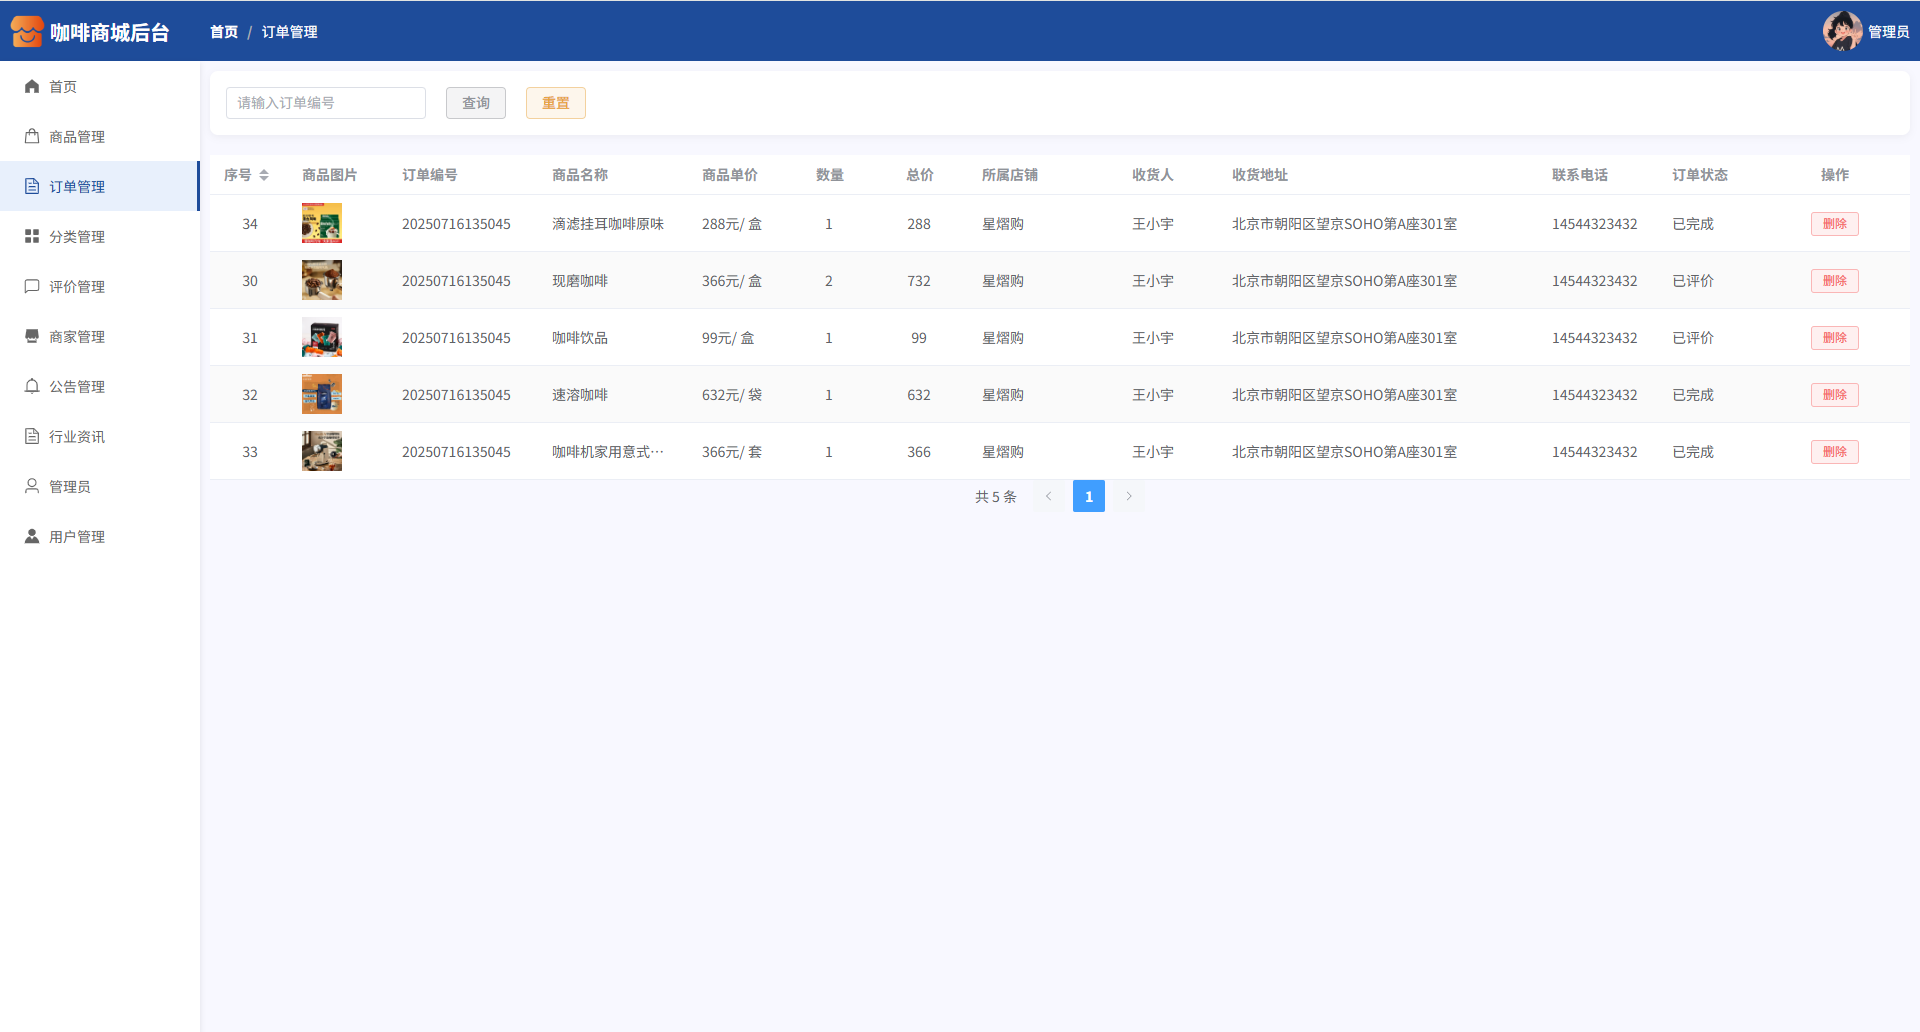Click the home icon in sidebar
The height and width of the screenshot is (1032, 1920).
[32, 87]
